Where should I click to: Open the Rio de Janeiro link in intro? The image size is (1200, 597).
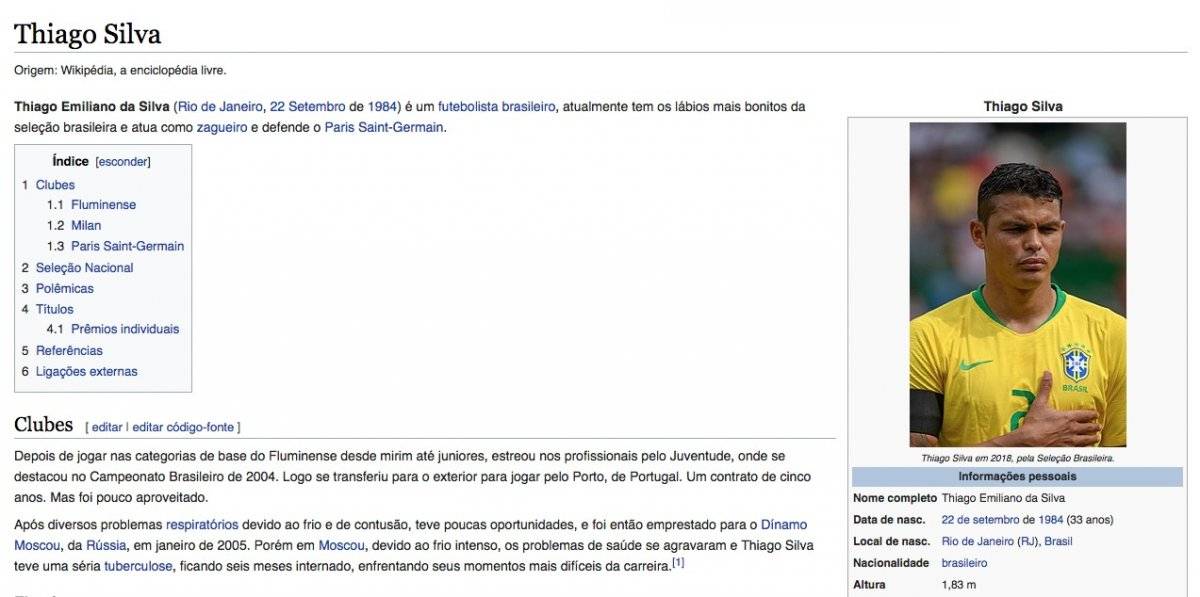click(x=220, y=107)
